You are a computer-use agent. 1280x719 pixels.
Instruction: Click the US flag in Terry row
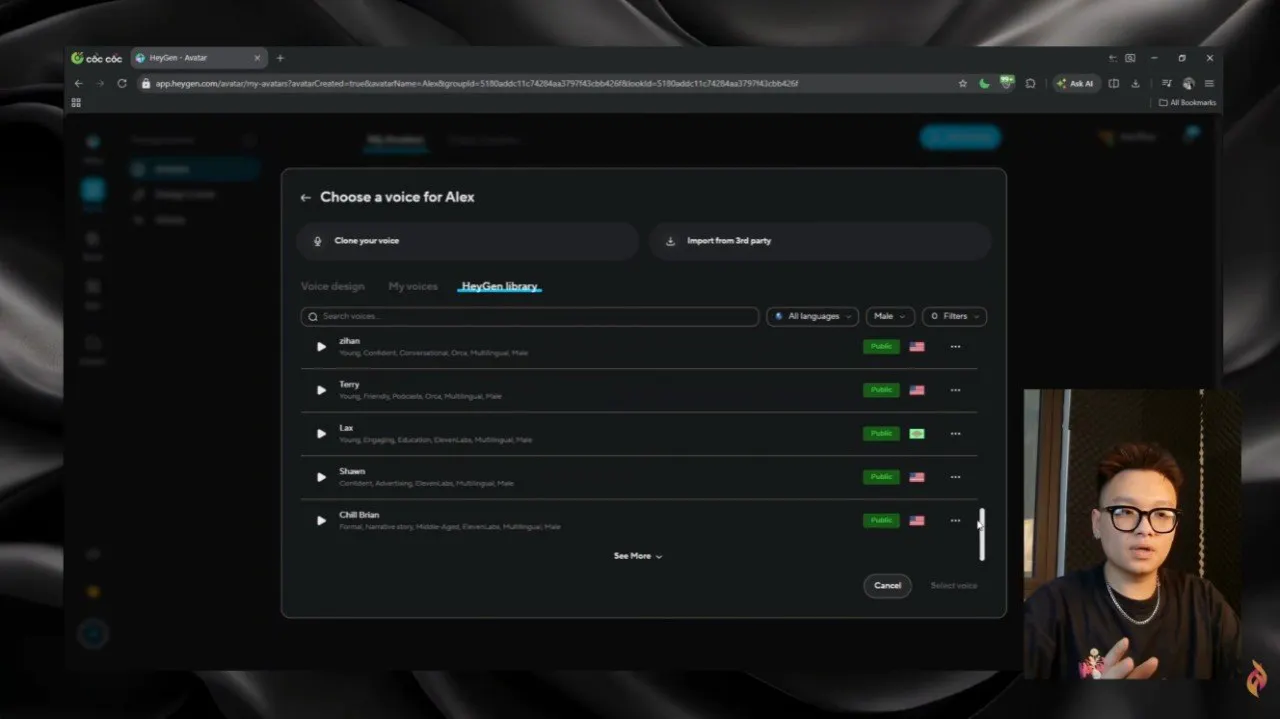tap(917, 390)
